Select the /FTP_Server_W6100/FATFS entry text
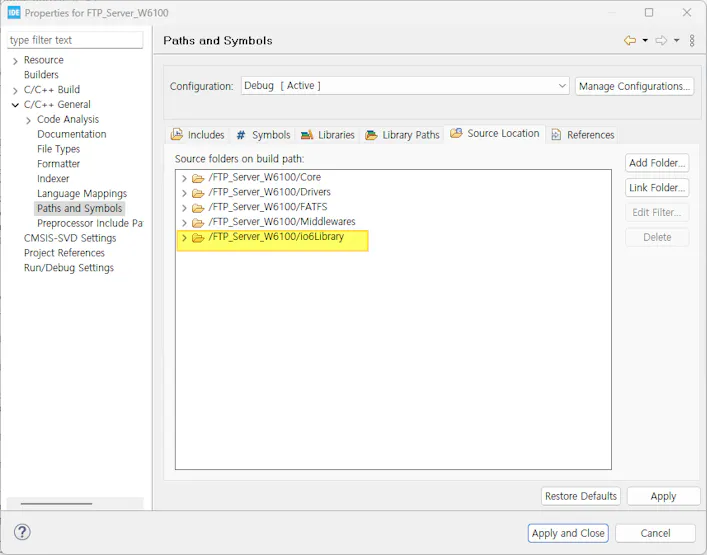The width and height of the screenshot is (707, 555). pos(268,207)
